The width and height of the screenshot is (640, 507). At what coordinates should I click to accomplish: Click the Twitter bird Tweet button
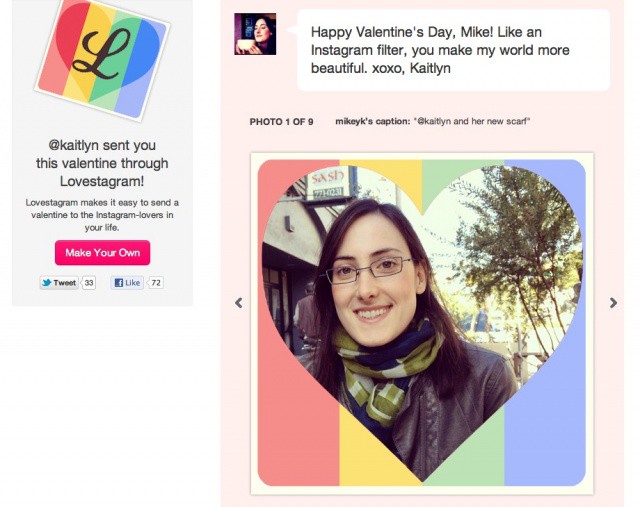coord(59,282)
